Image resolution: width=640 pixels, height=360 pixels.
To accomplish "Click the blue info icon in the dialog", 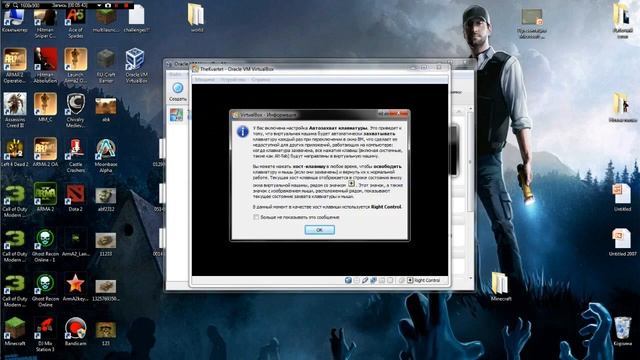I will (x=242, y=131).
